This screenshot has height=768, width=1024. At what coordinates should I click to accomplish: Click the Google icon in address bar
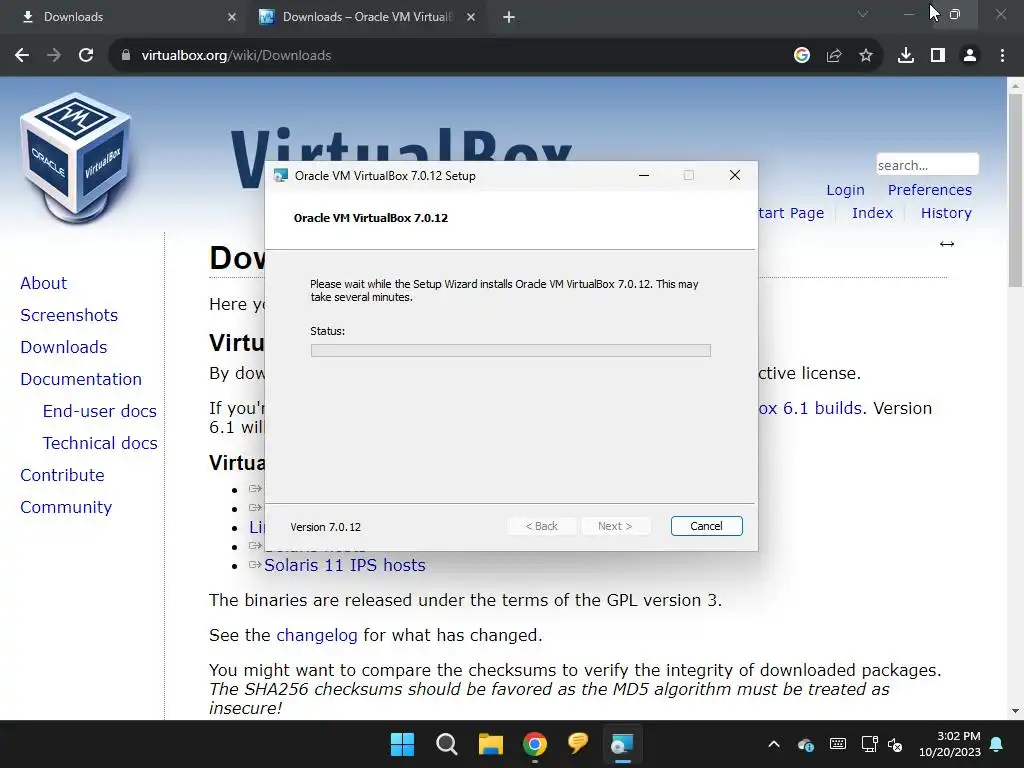pyautogui.click(x=802, y=56)
